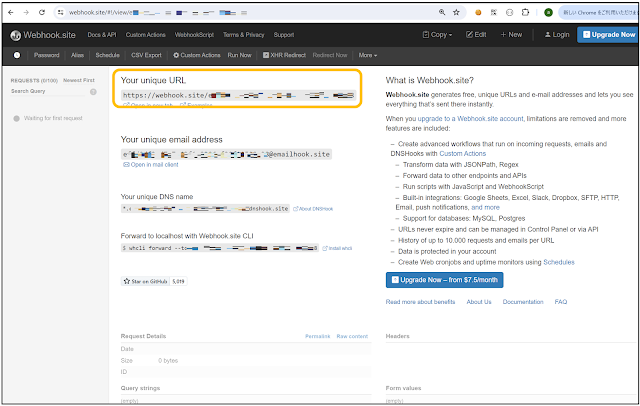Screen dimensions: 640x406
Task: Click Run Now
Action: (x=240, y=55)
